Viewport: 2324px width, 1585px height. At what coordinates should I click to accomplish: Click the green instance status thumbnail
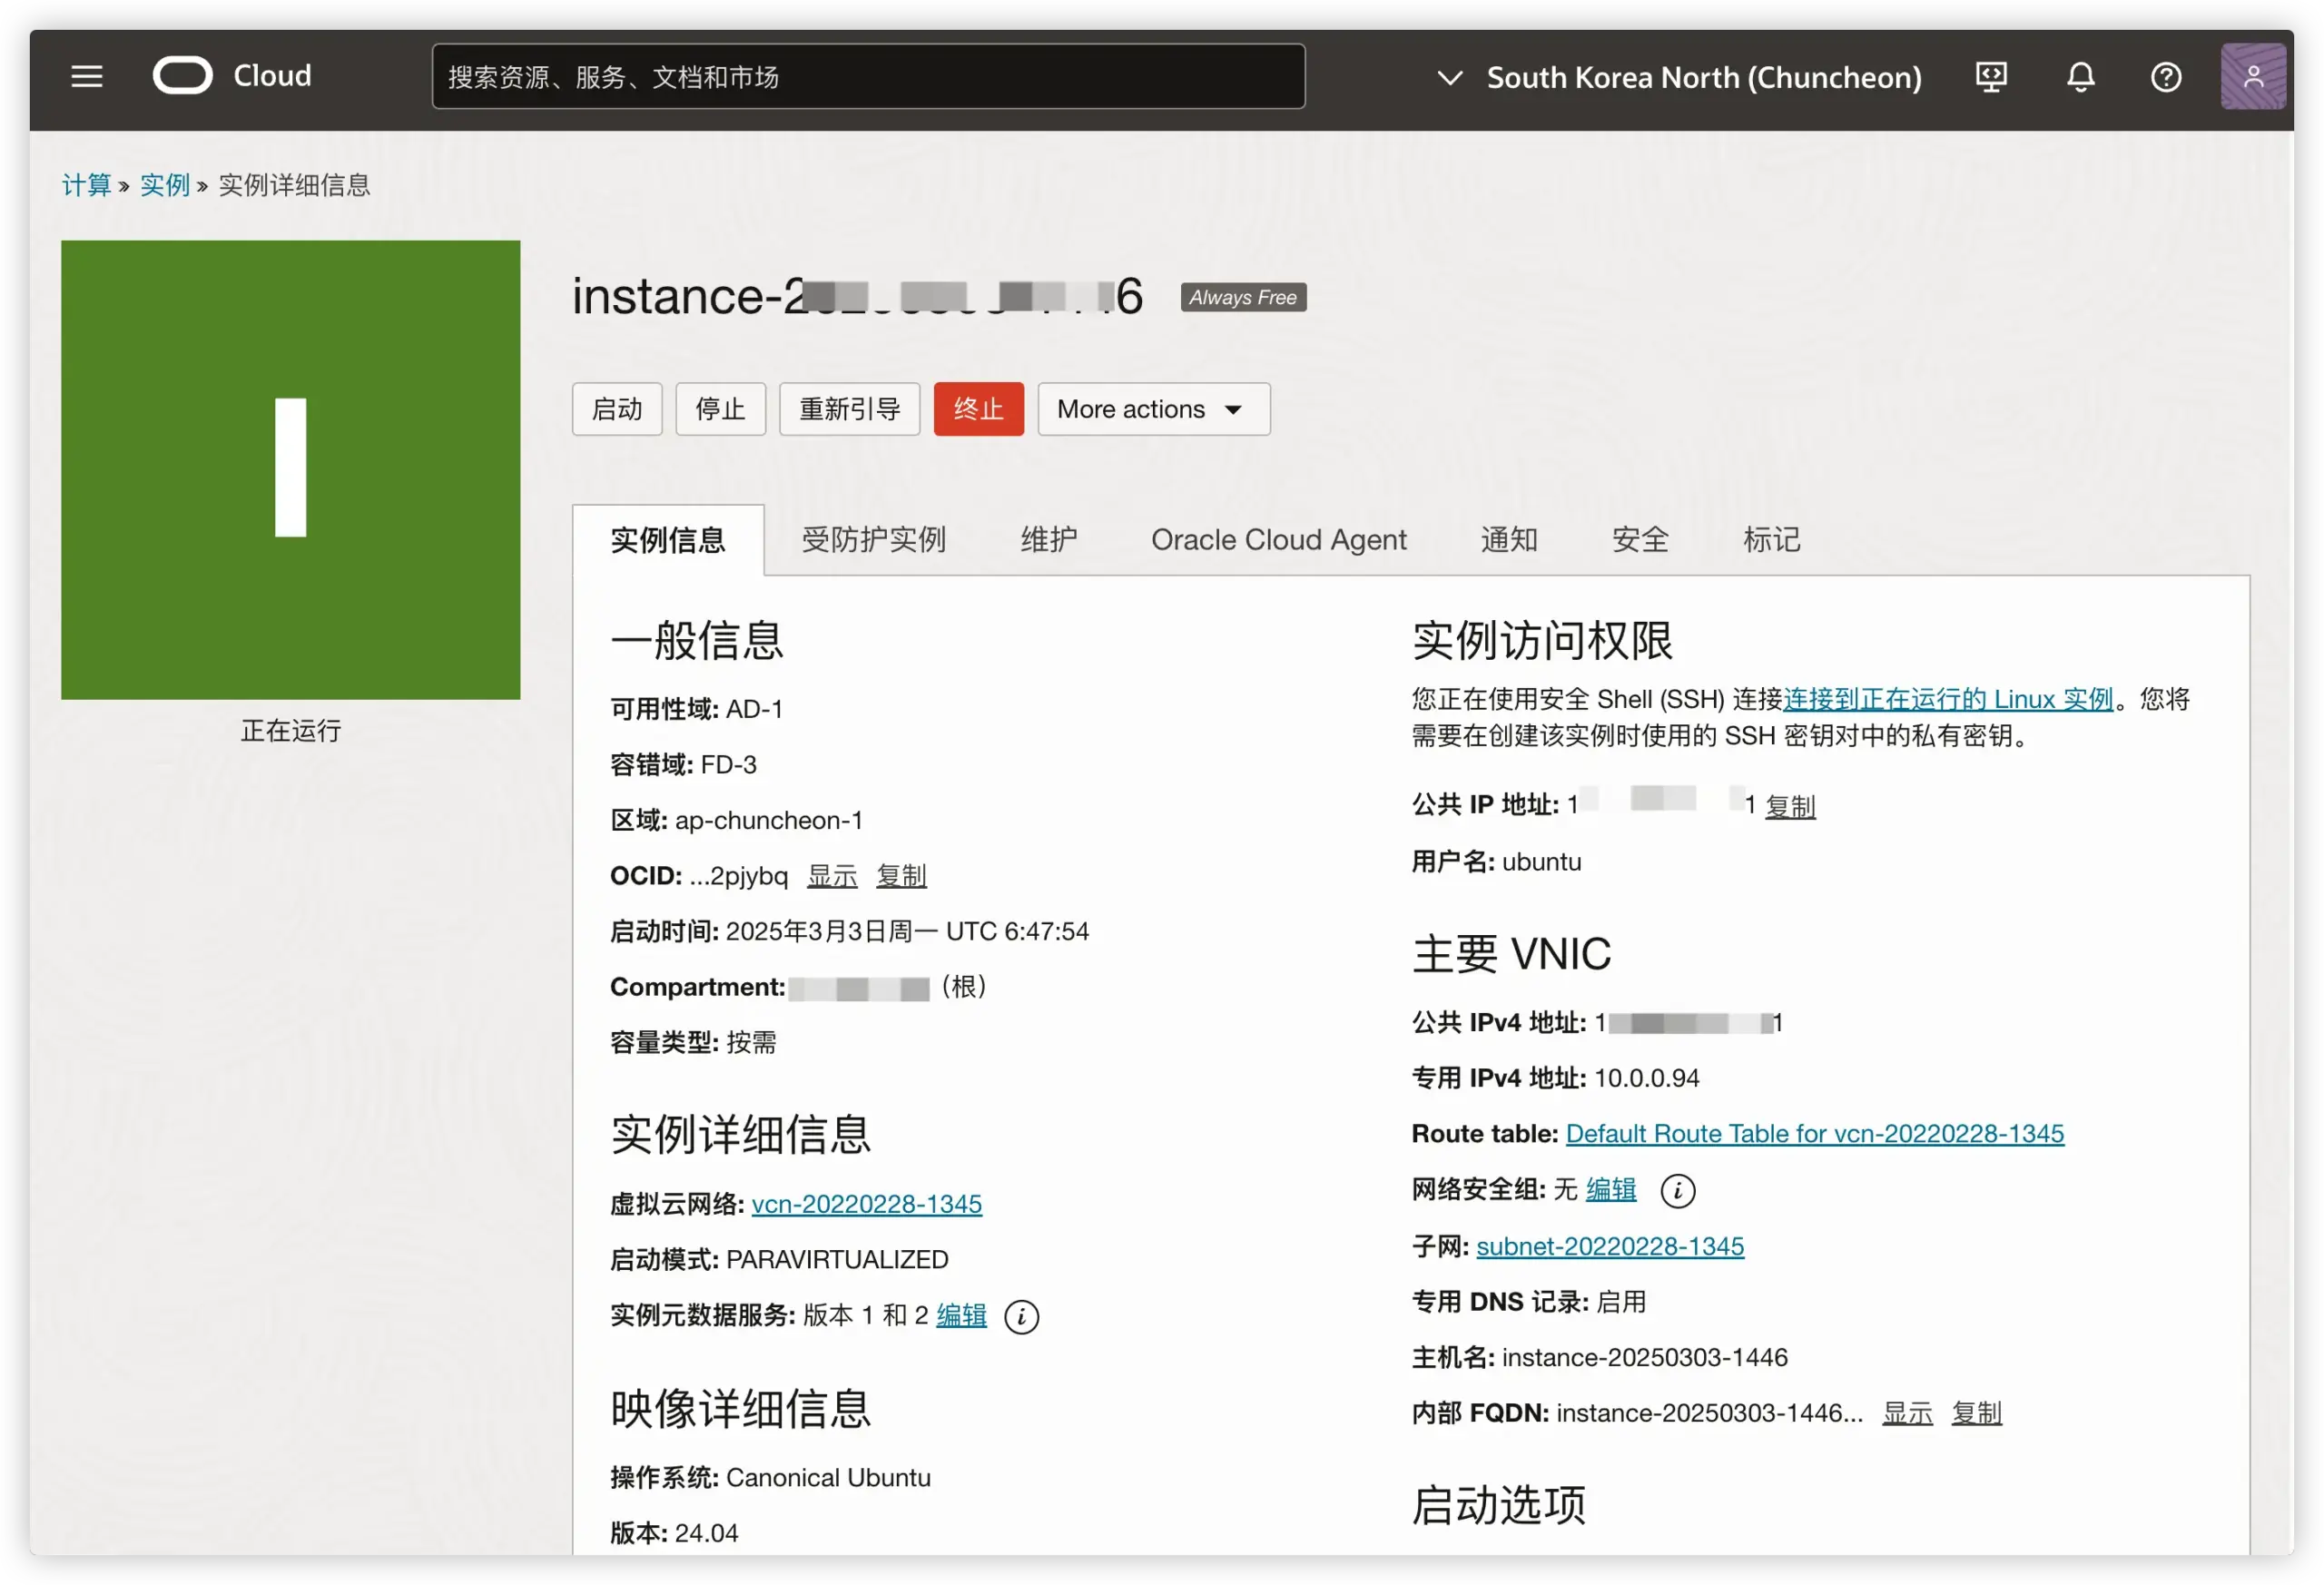click(x=290, y=469)
